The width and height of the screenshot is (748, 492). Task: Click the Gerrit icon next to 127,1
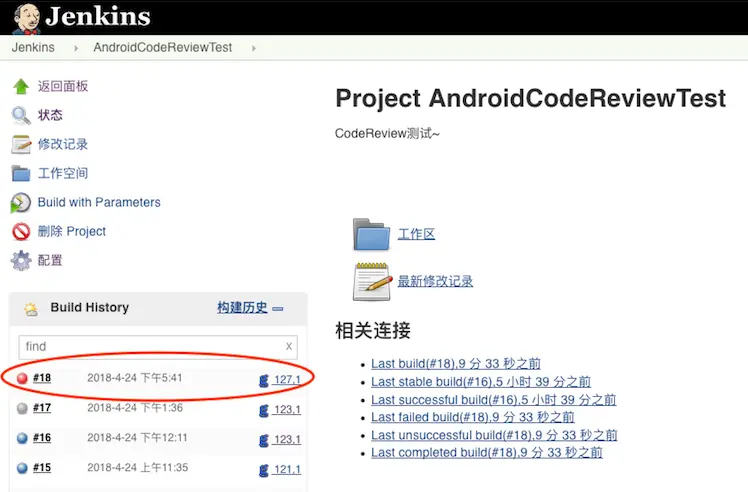coord(263,380)
